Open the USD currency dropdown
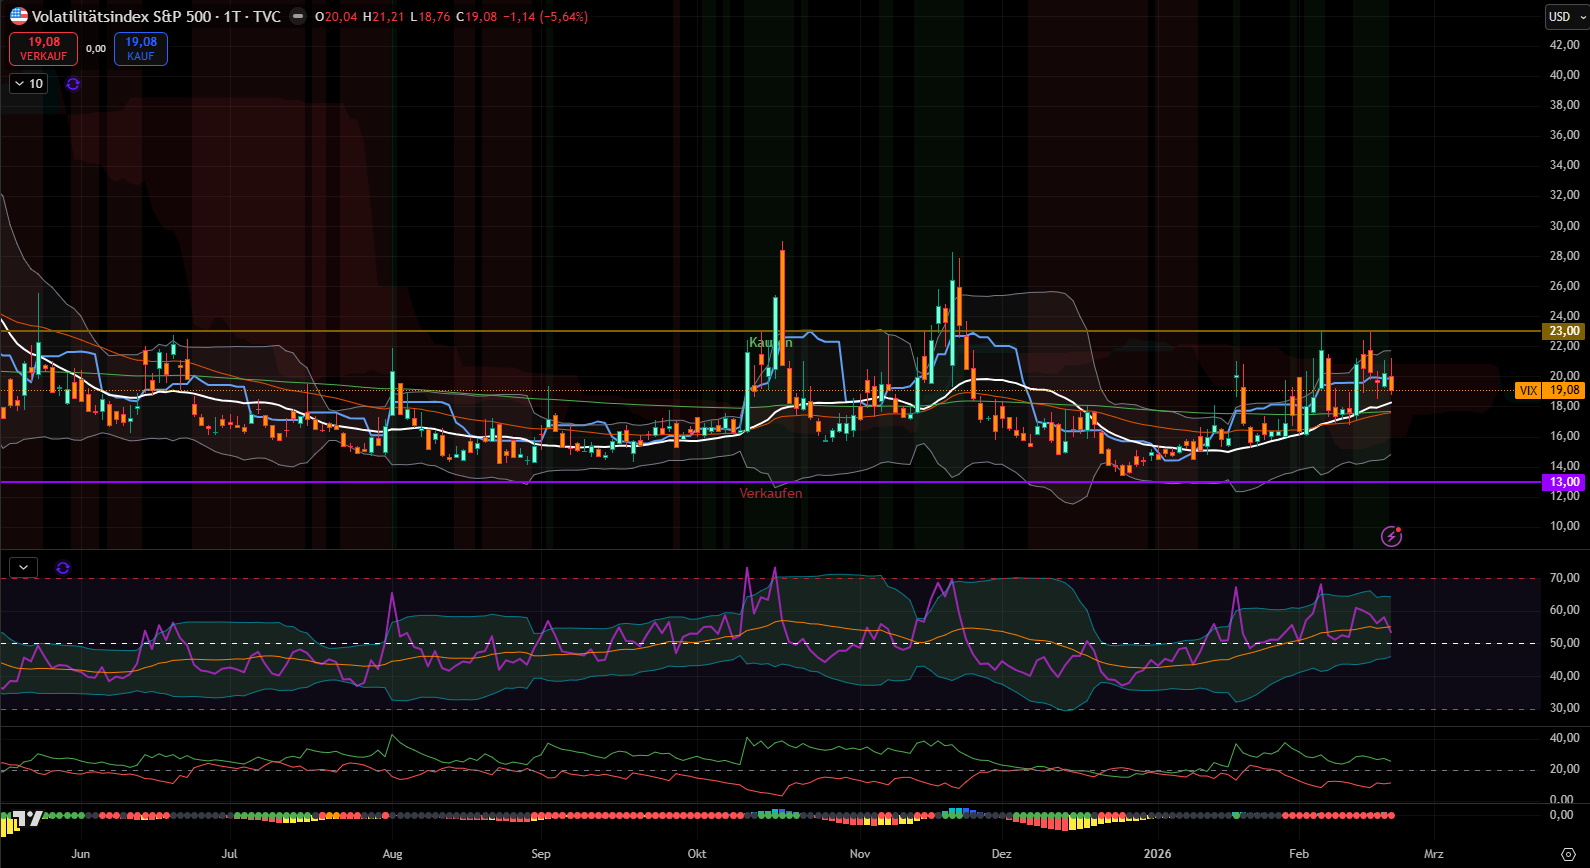 click(1565, 16)
